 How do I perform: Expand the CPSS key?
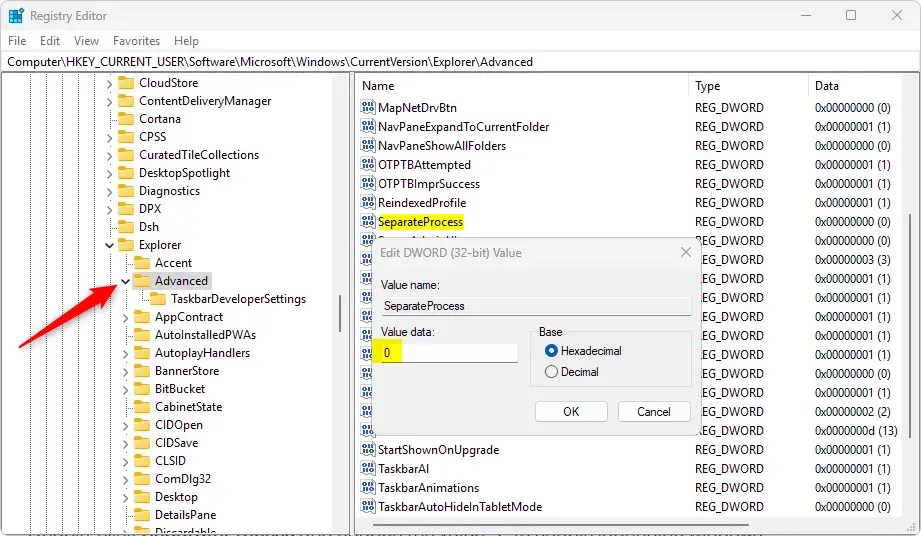109,138
